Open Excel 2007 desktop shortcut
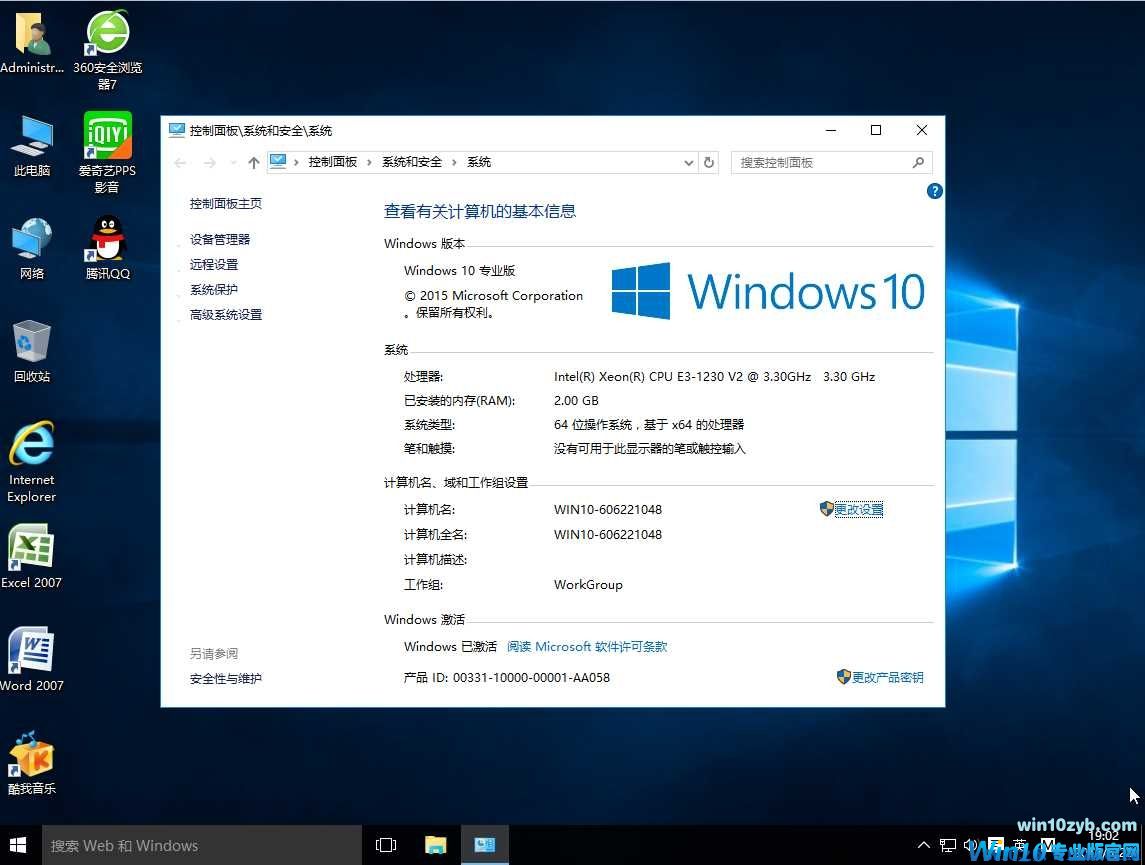Image resolution: width=1145 pixels, height=865 pixels. click(x=32, y=550)
